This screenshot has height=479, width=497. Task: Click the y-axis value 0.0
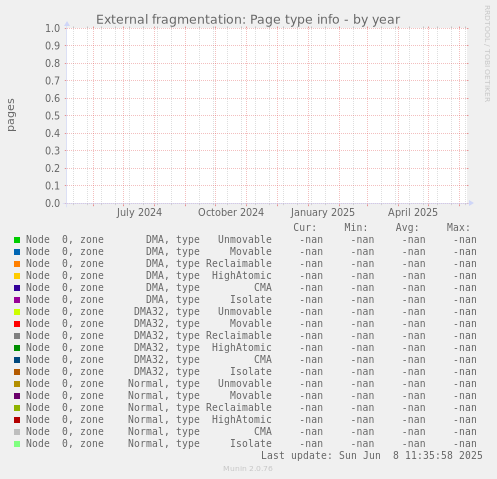click(53, 203)
